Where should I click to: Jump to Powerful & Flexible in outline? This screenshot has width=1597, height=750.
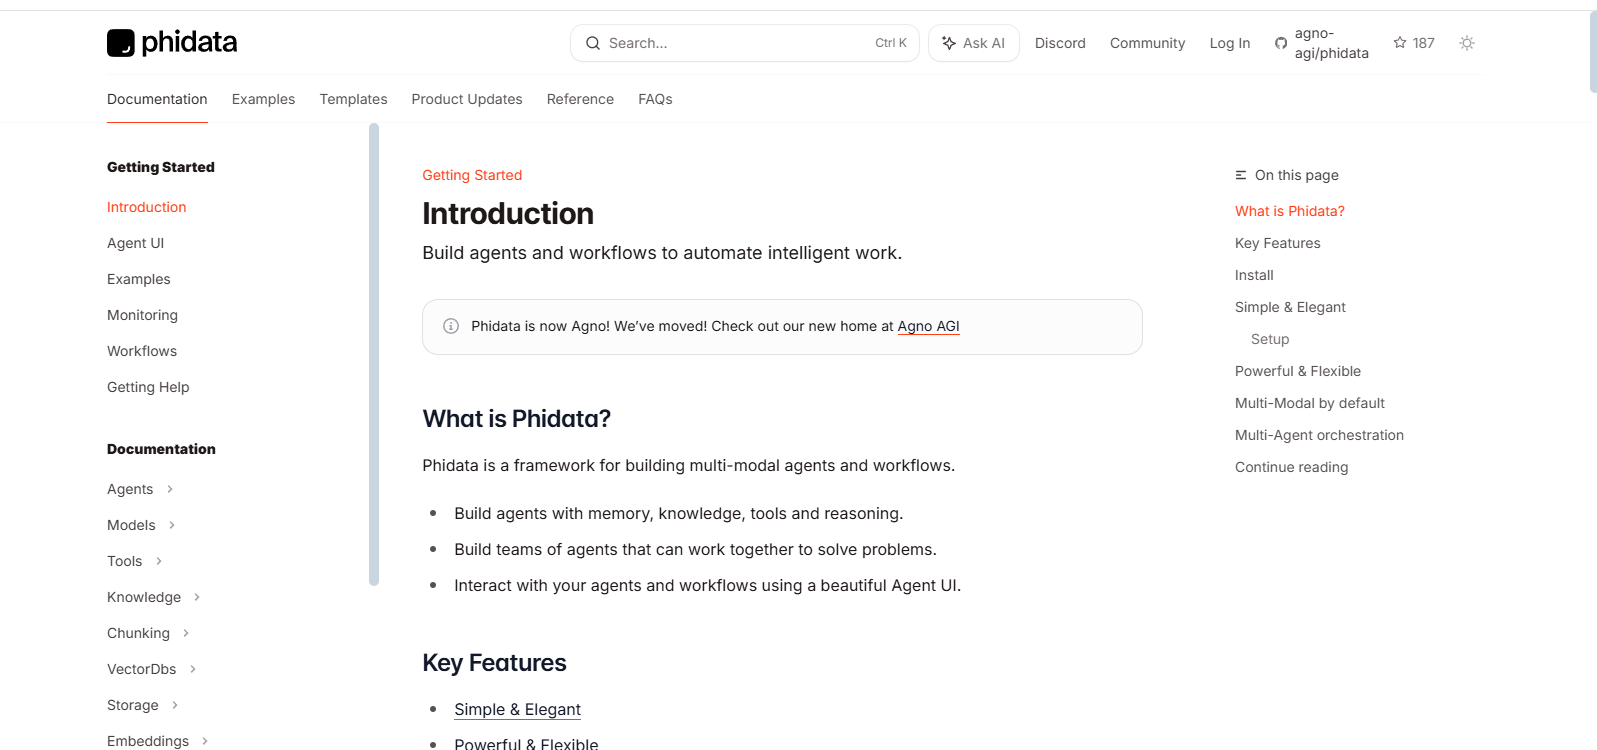pos(1297,371)
